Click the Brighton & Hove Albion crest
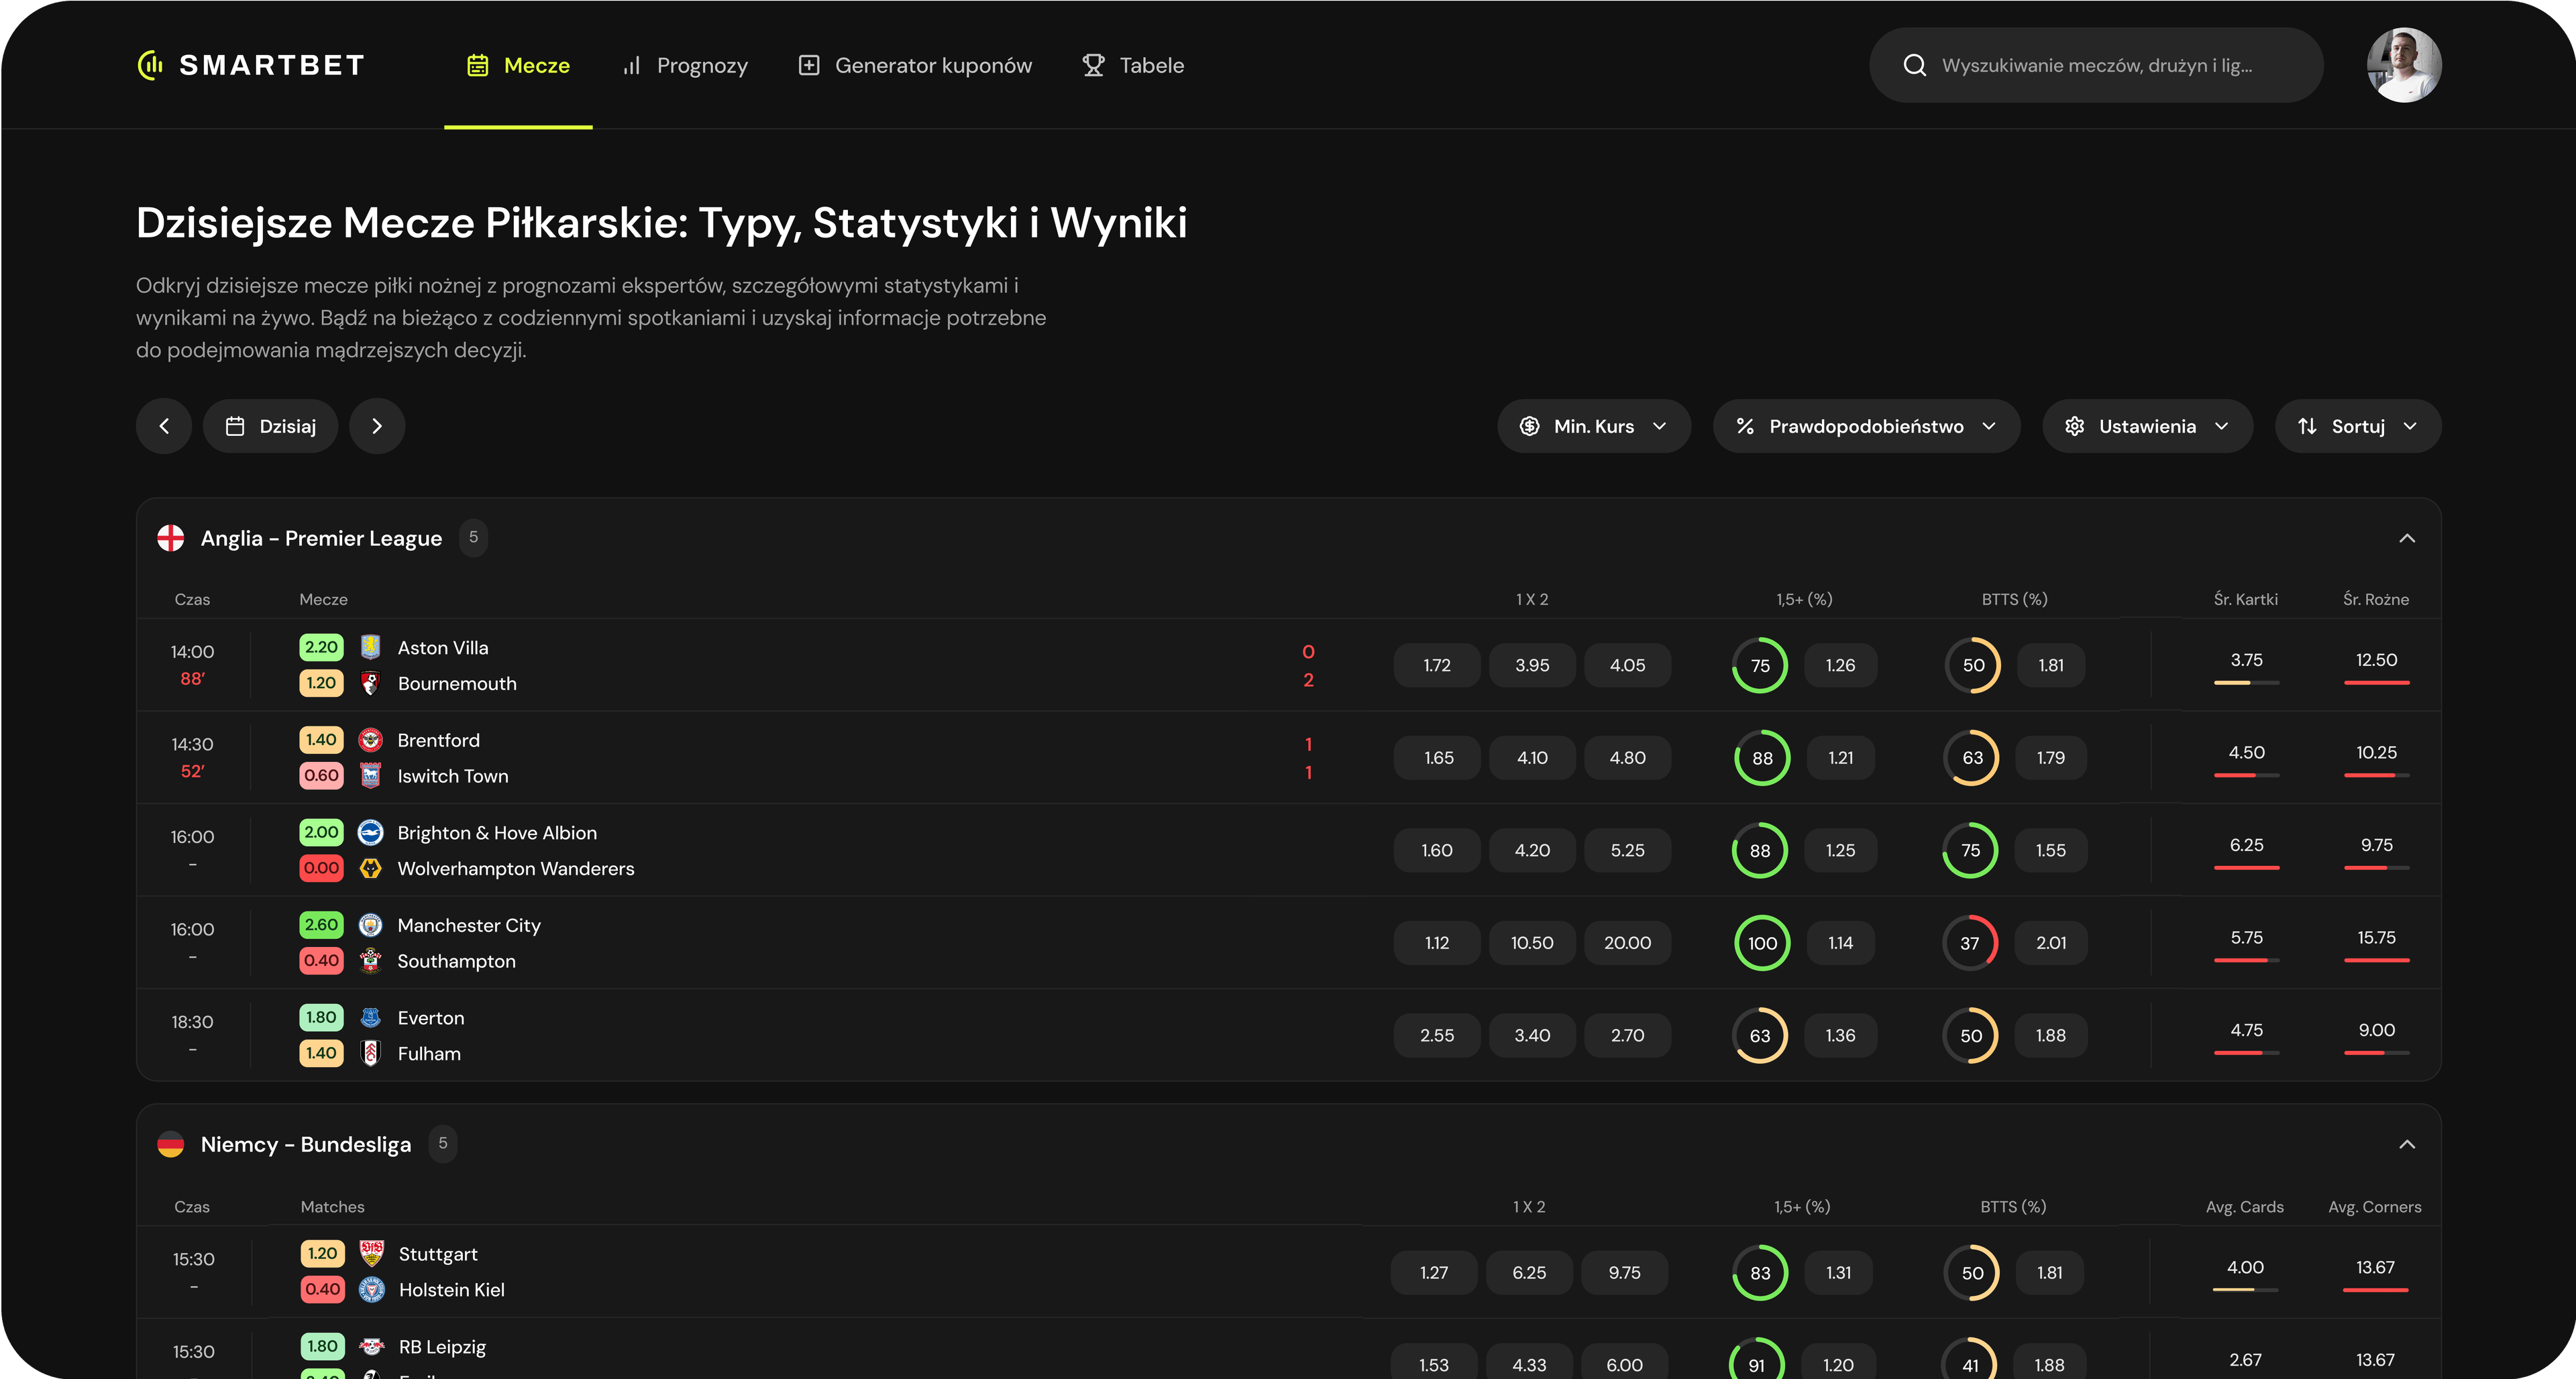Viewport: 2576px width, 1379px height. 370,833
